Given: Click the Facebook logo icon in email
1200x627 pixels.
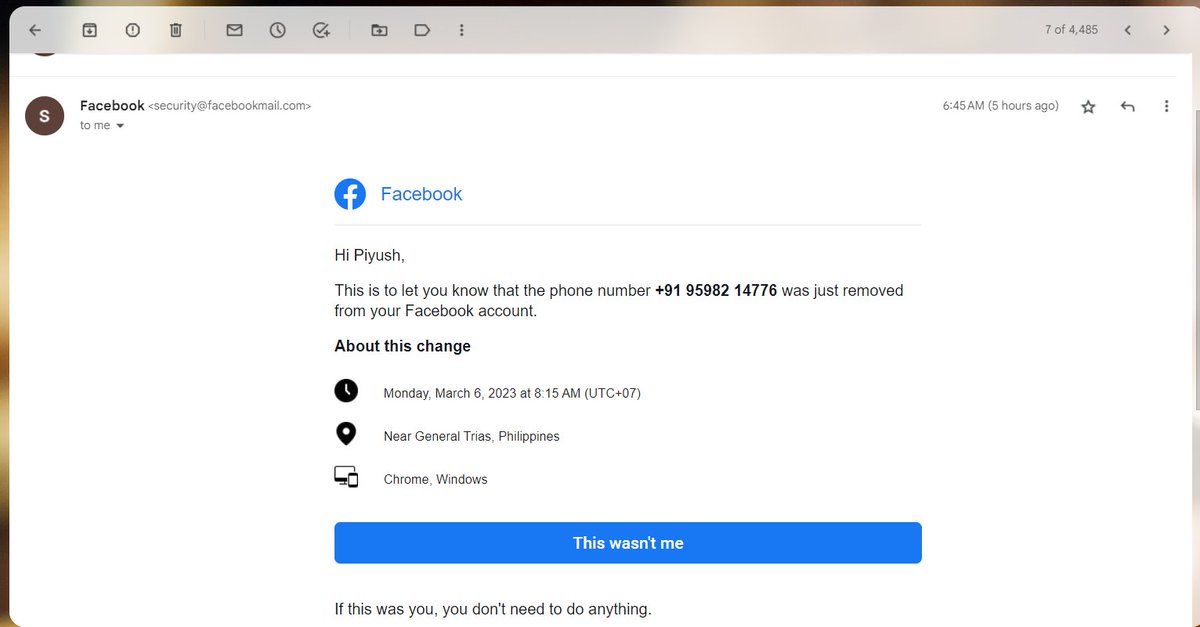Looking at the screenshot, I should pos(350,194).
